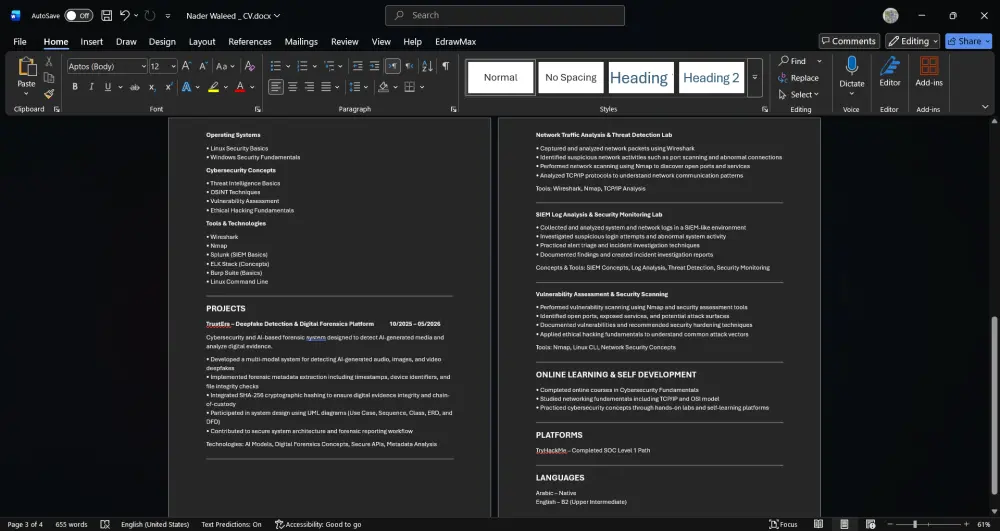The height and width of the screenshot is (531, 1000).
Task: Open the font name dropdown
Action: pos(143,66)
